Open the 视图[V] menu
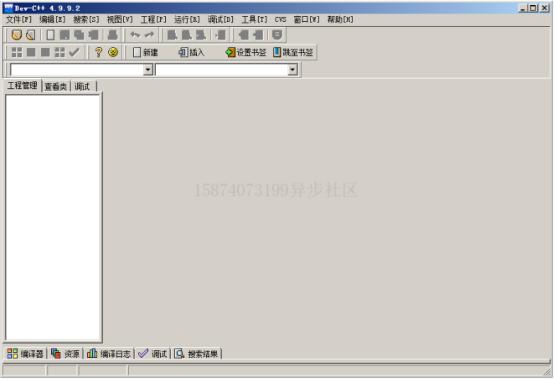The width and height of the screenshot is (554, 380). coord(119,19)
